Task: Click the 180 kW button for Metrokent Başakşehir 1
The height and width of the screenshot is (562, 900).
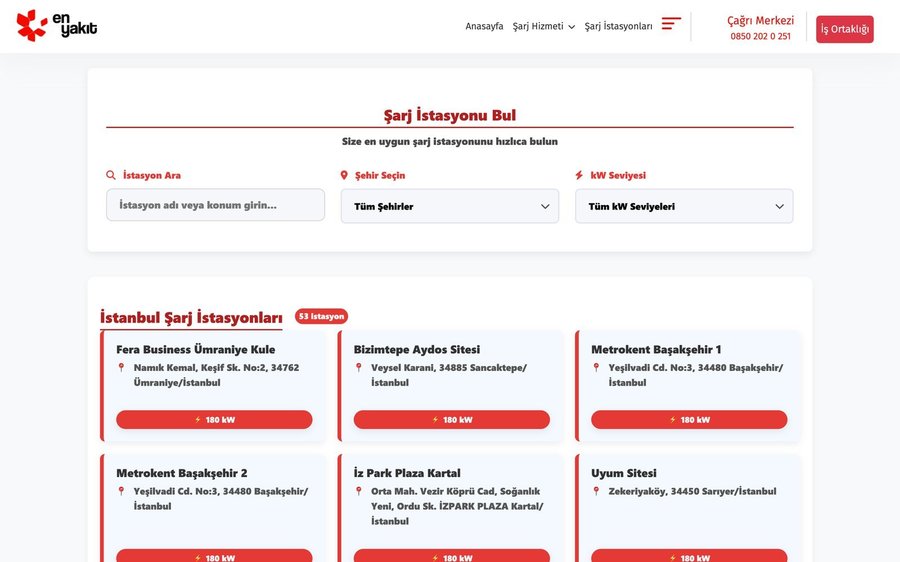Action: click(689, 420)
